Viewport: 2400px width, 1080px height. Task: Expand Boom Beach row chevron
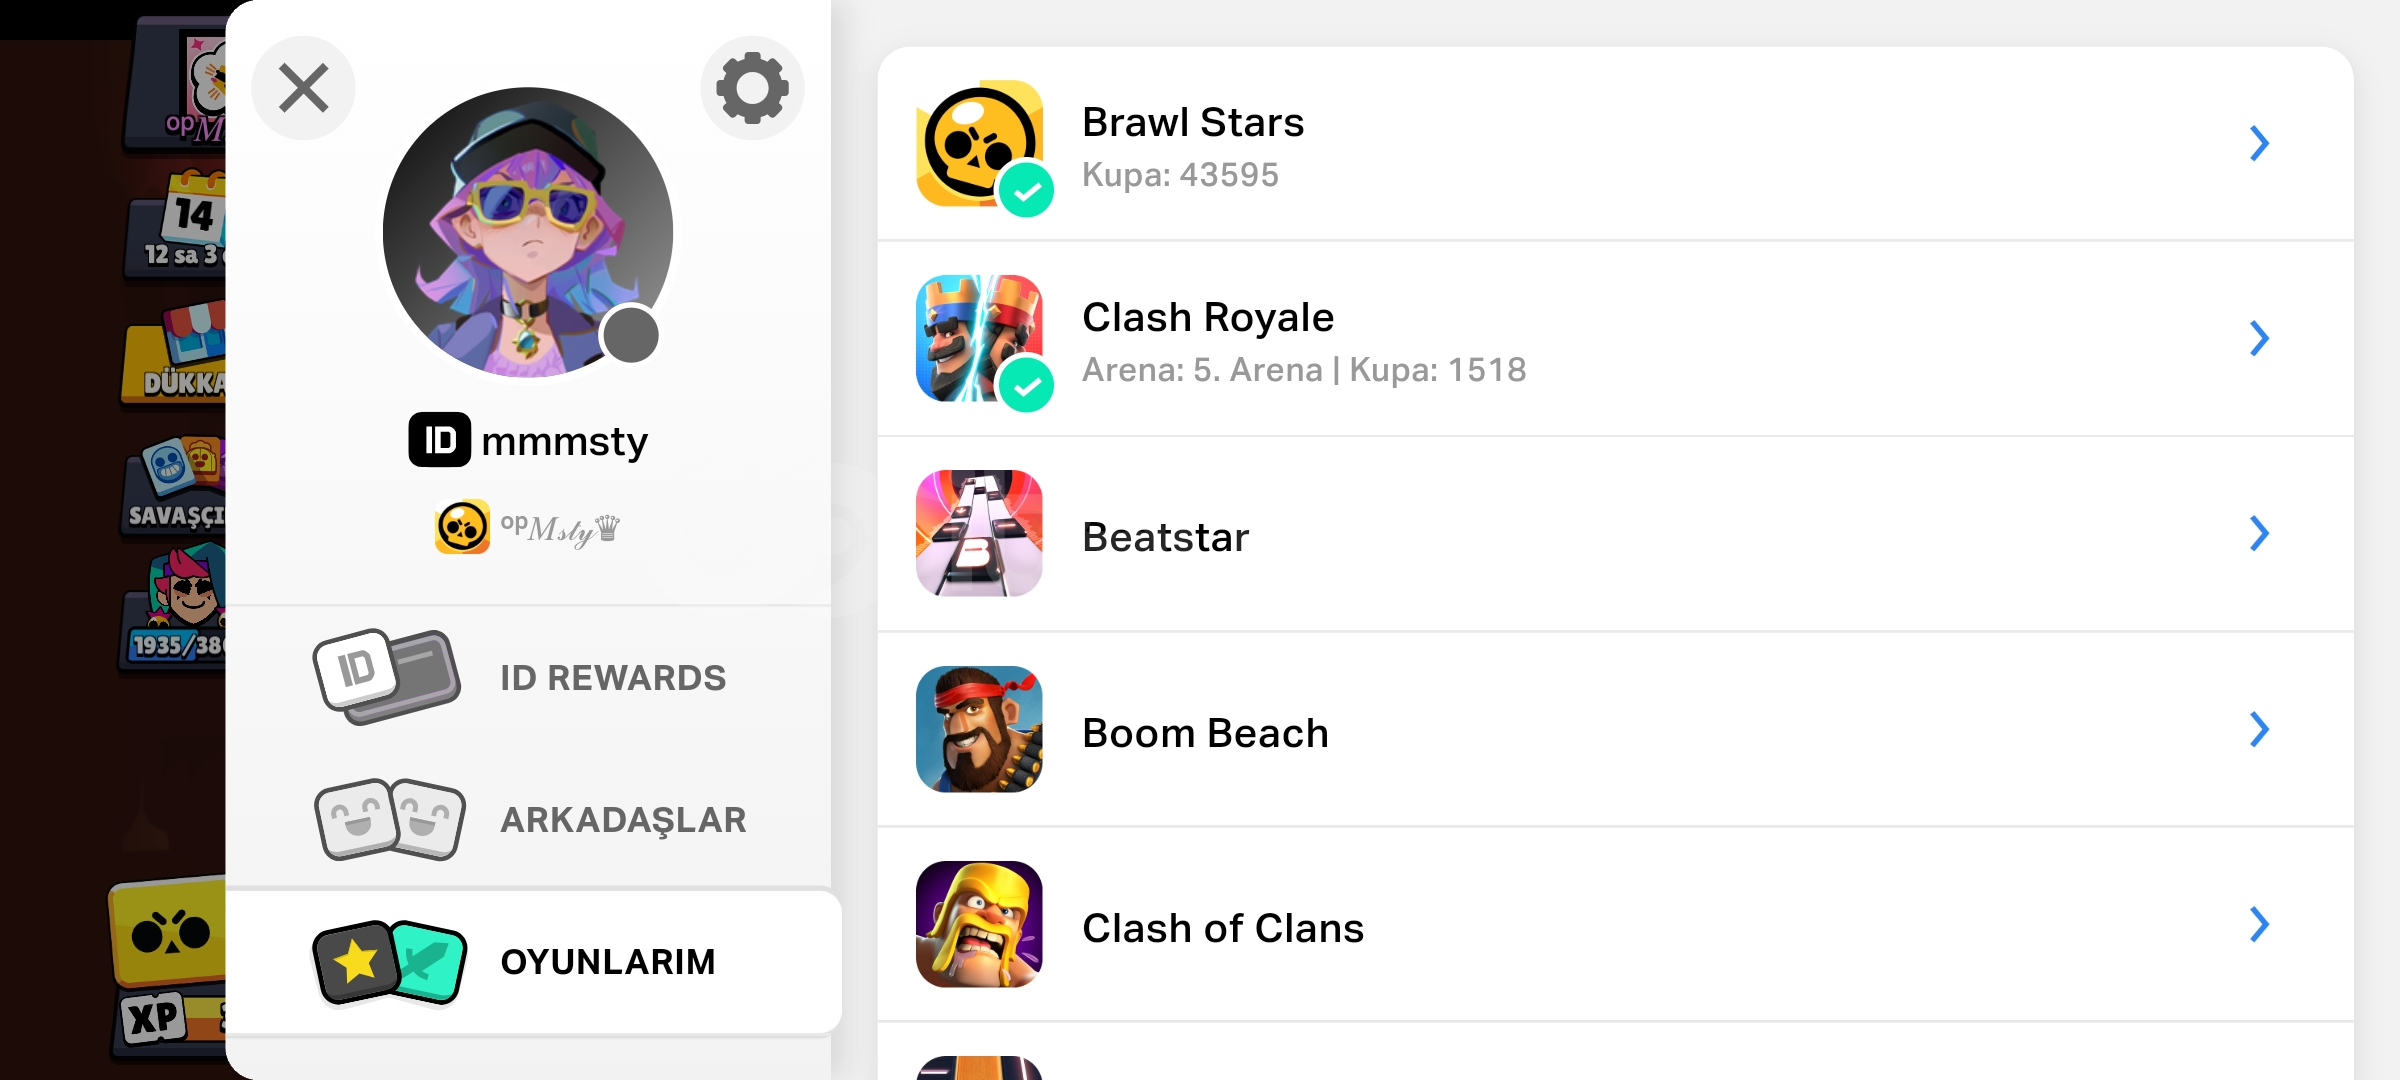tap(2259, 730)
